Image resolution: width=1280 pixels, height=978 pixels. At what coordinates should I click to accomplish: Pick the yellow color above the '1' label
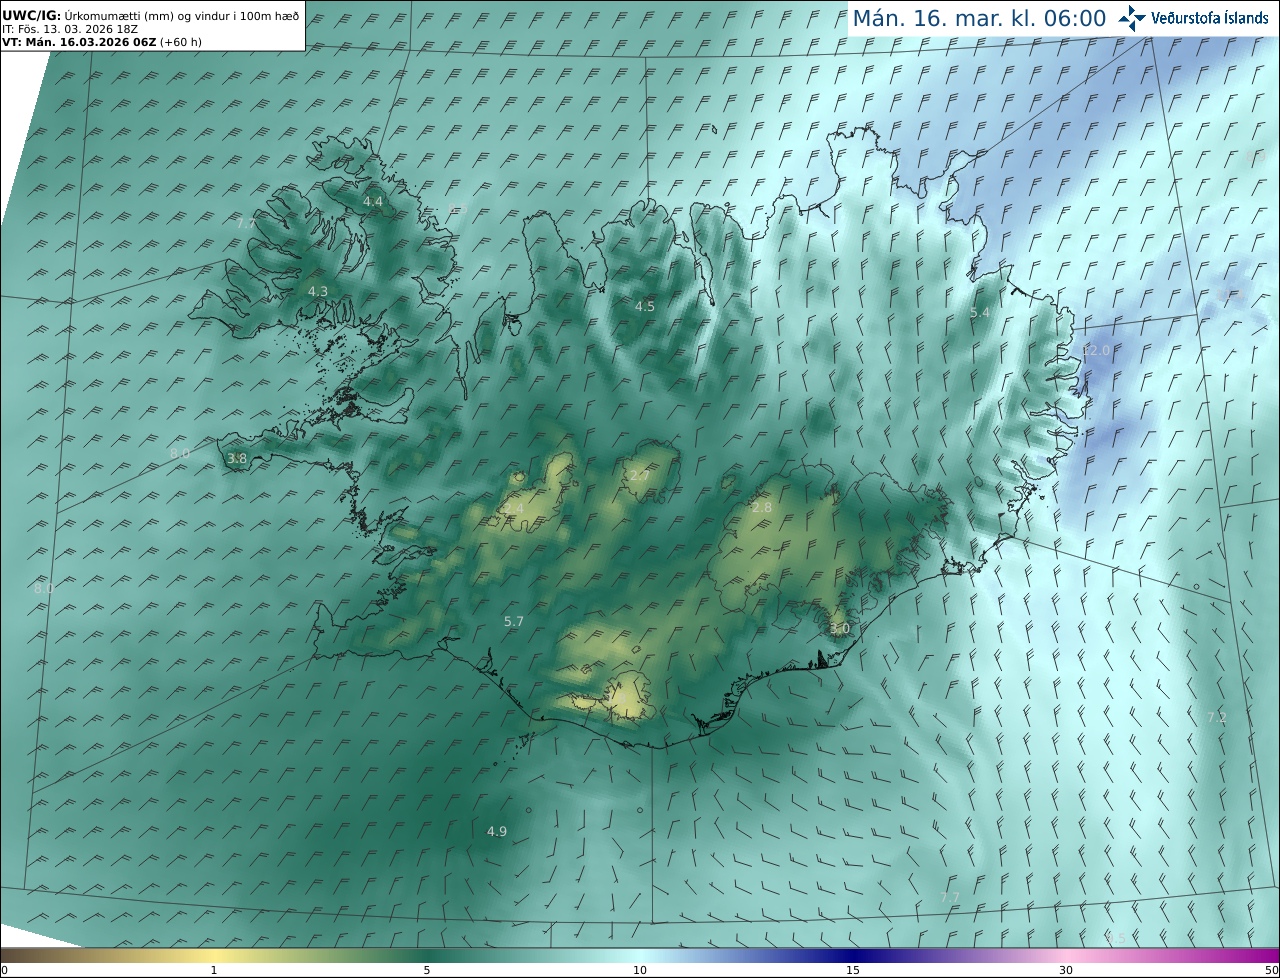coord(214,955)
